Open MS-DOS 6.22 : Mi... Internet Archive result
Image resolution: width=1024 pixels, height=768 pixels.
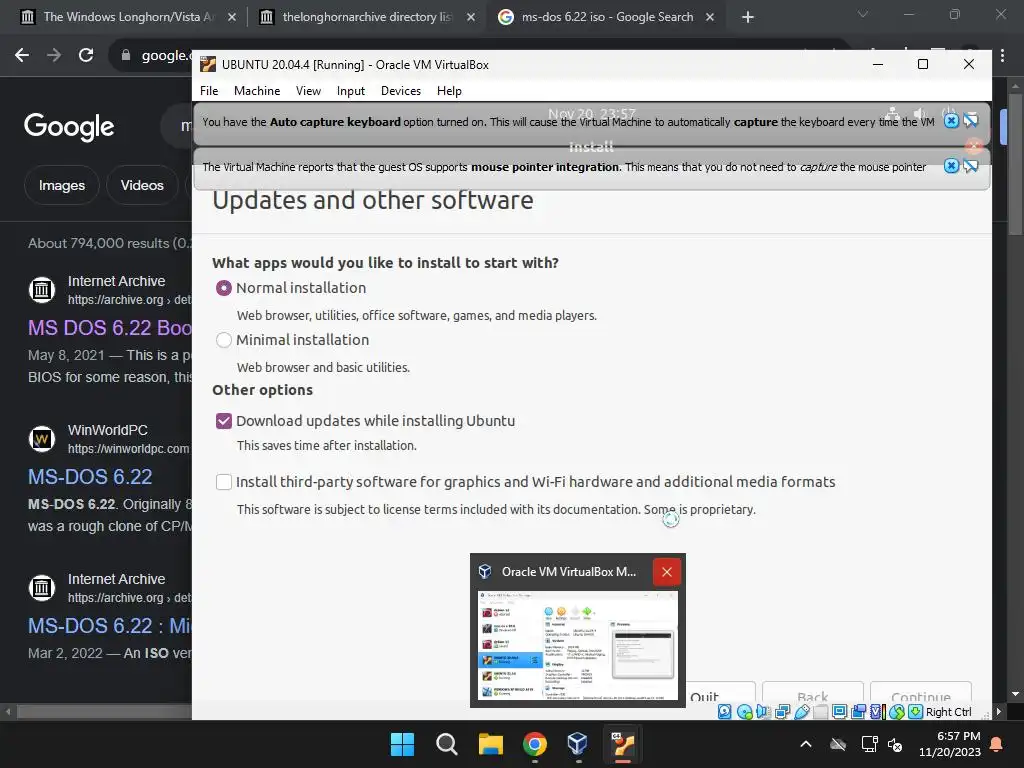tap(110, 626)
